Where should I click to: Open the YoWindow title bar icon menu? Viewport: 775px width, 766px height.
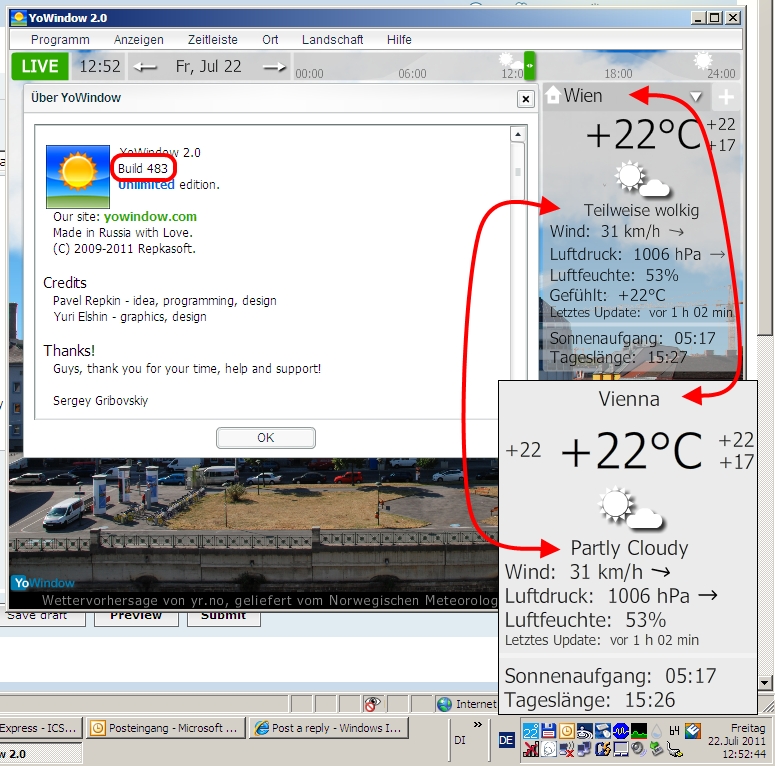(x=18, y=18)
